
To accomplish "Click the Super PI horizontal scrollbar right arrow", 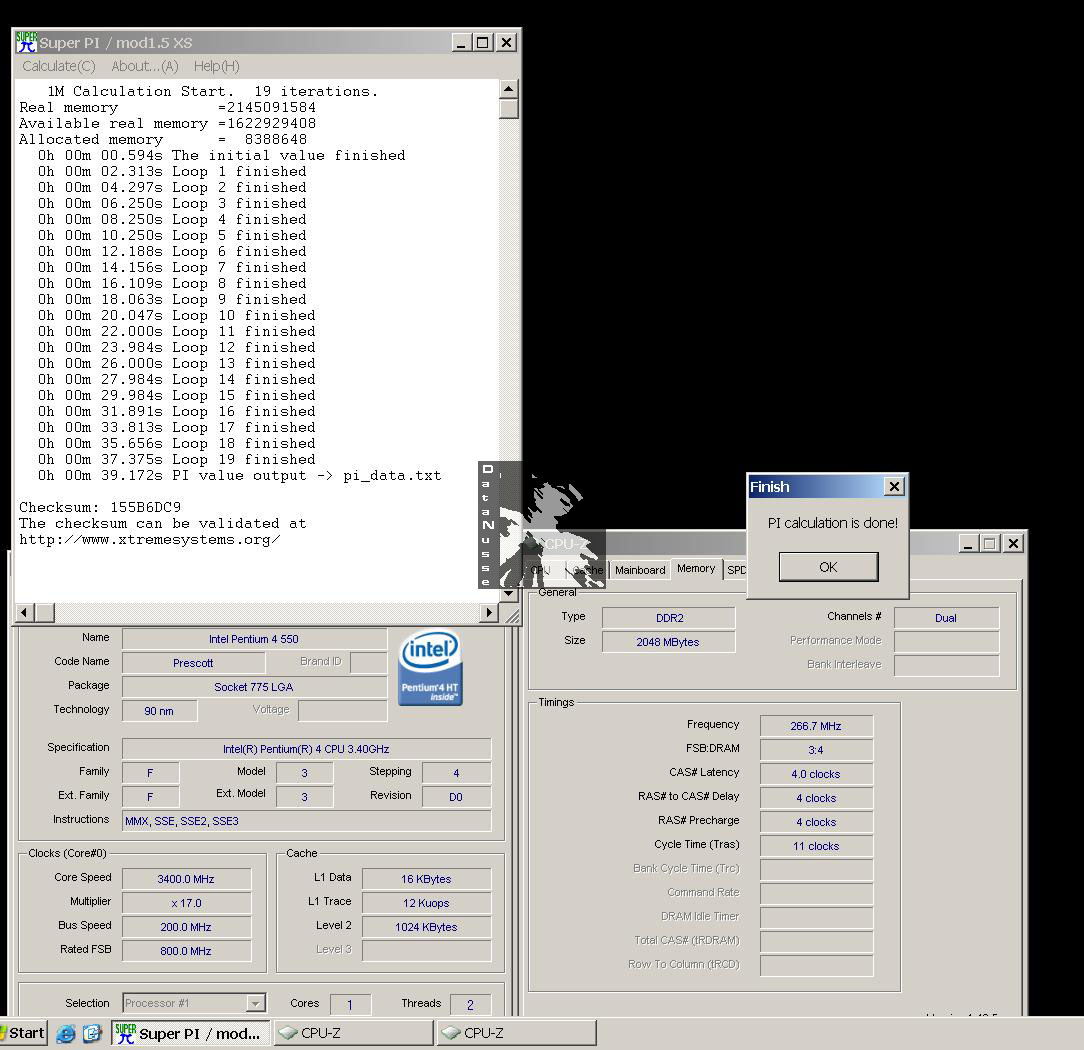I will coord(489,612).
